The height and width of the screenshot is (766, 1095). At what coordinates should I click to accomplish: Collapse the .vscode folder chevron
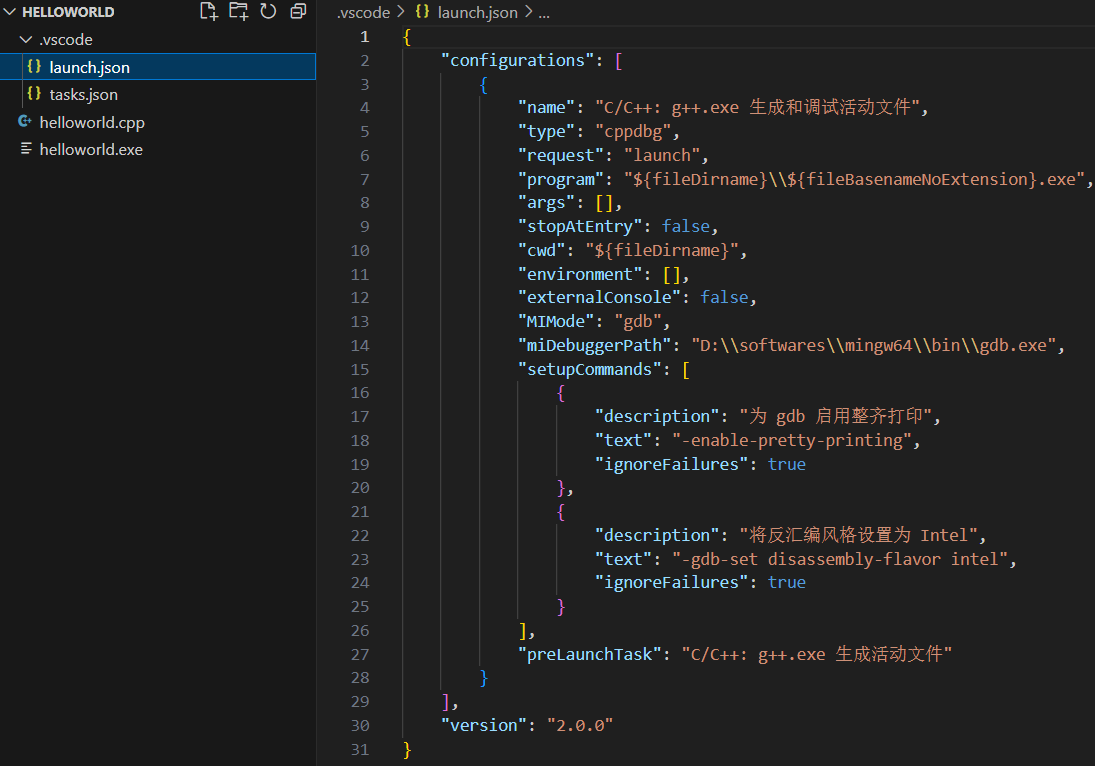(x=25, y=40)
